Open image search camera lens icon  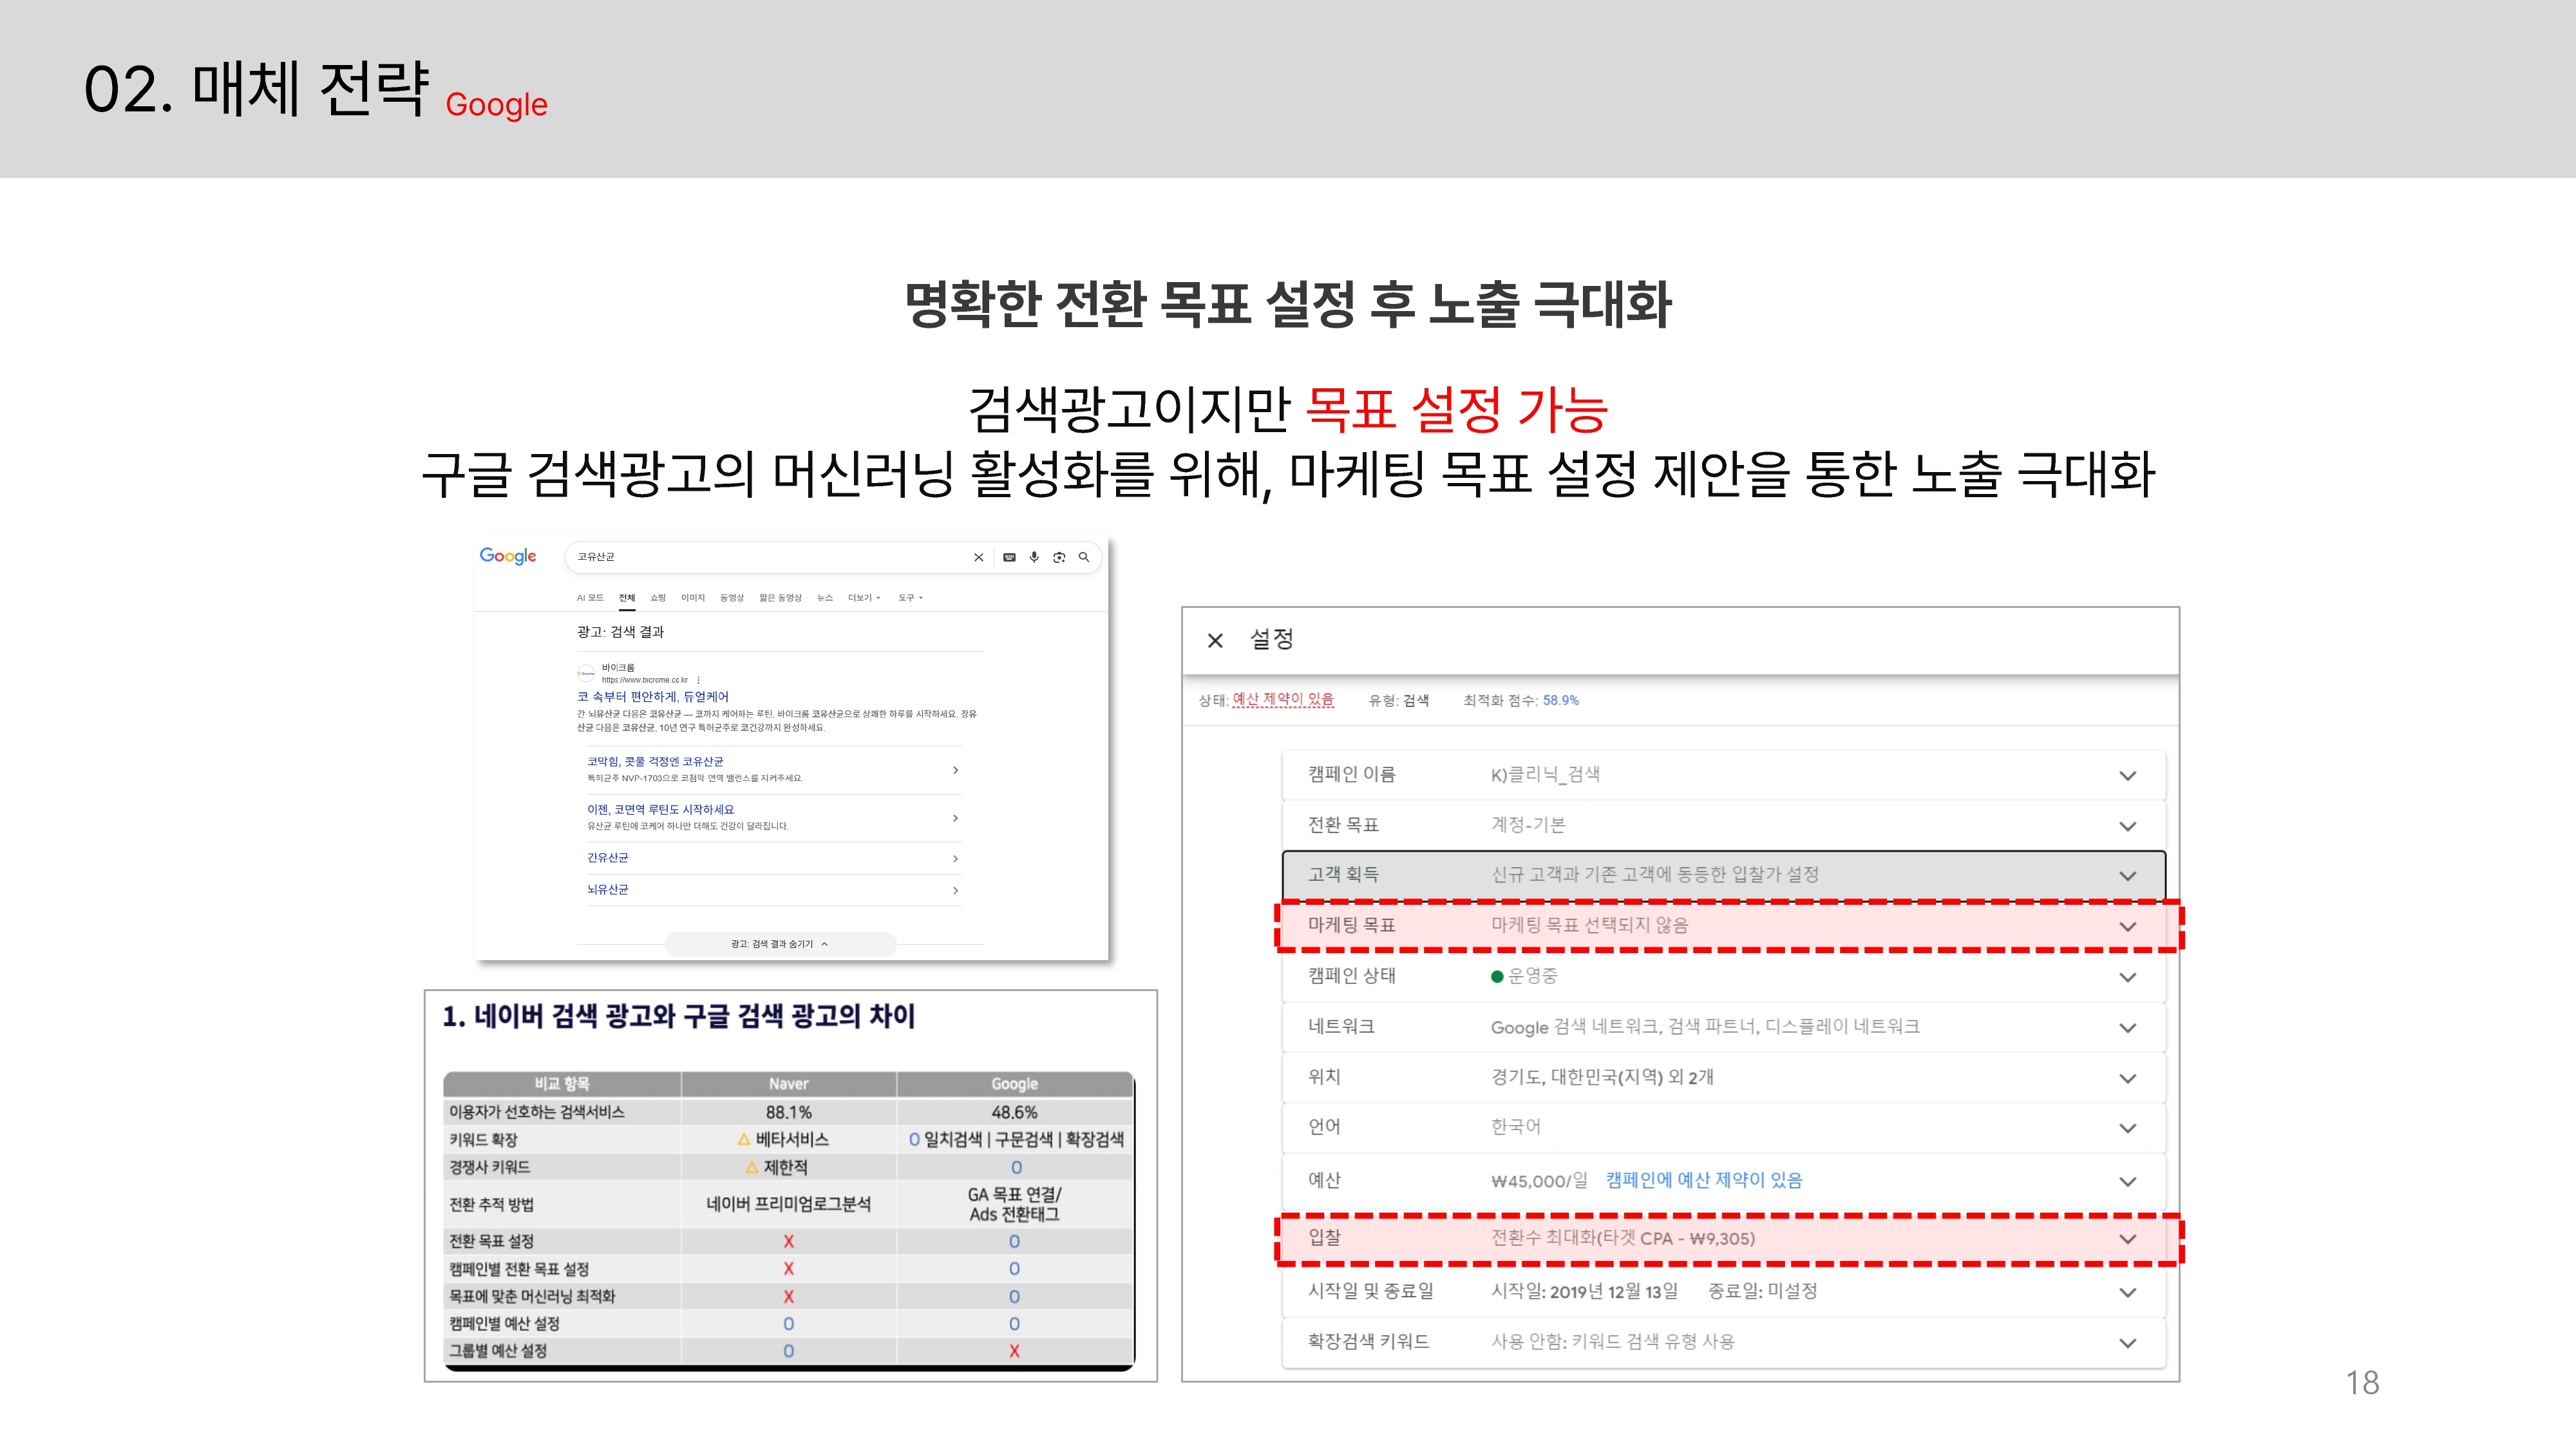click(1059, 558)
